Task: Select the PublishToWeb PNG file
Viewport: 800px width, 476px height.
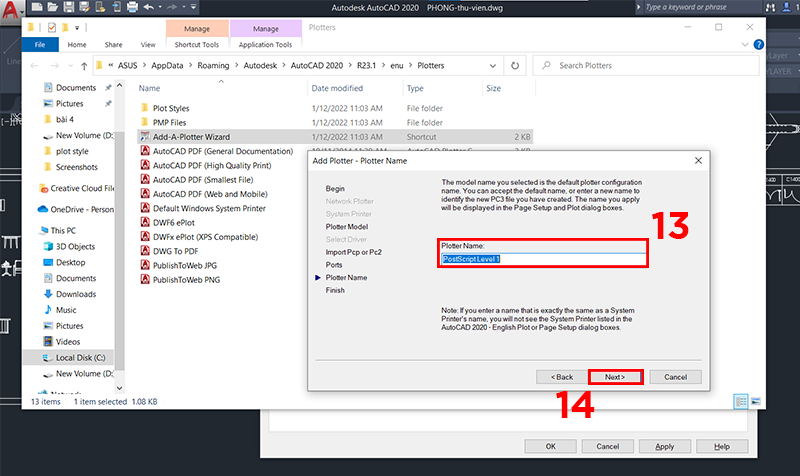Action: pos(186,280)
